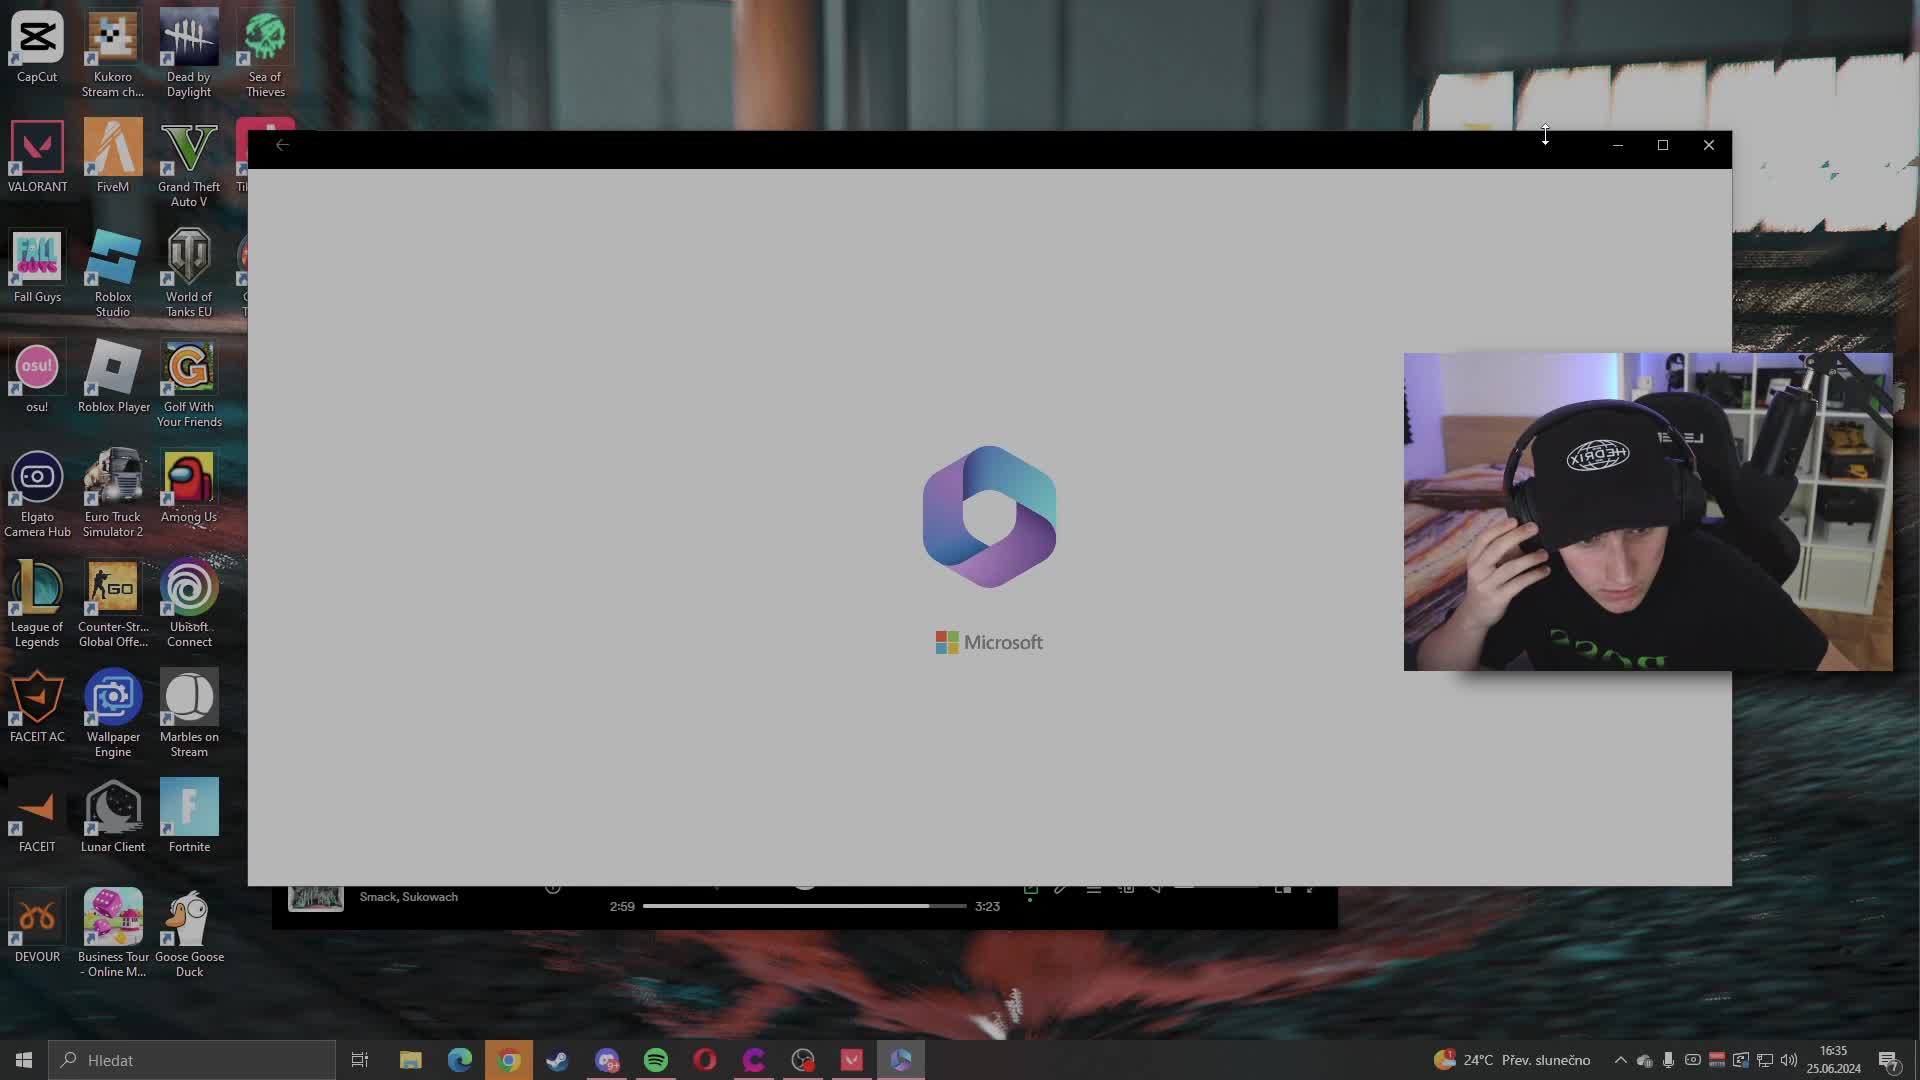Click the Spotify album art thumbnail
Screen dimensions: 1920x1080
[316, 898]
